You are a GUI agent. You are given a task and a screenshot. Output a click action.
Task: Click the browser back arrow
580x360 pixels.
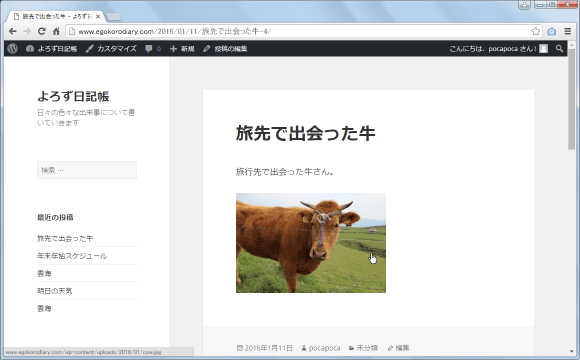tap(13, 31)
